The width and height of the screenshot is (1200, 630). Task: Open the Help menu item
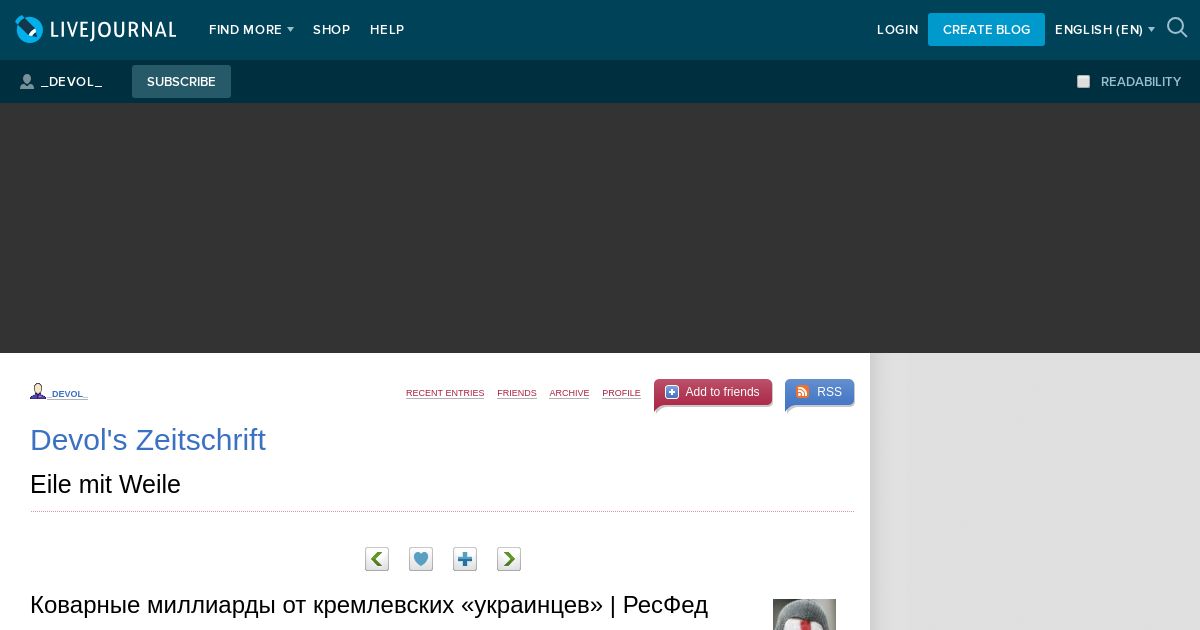click(x=387, y=30)
